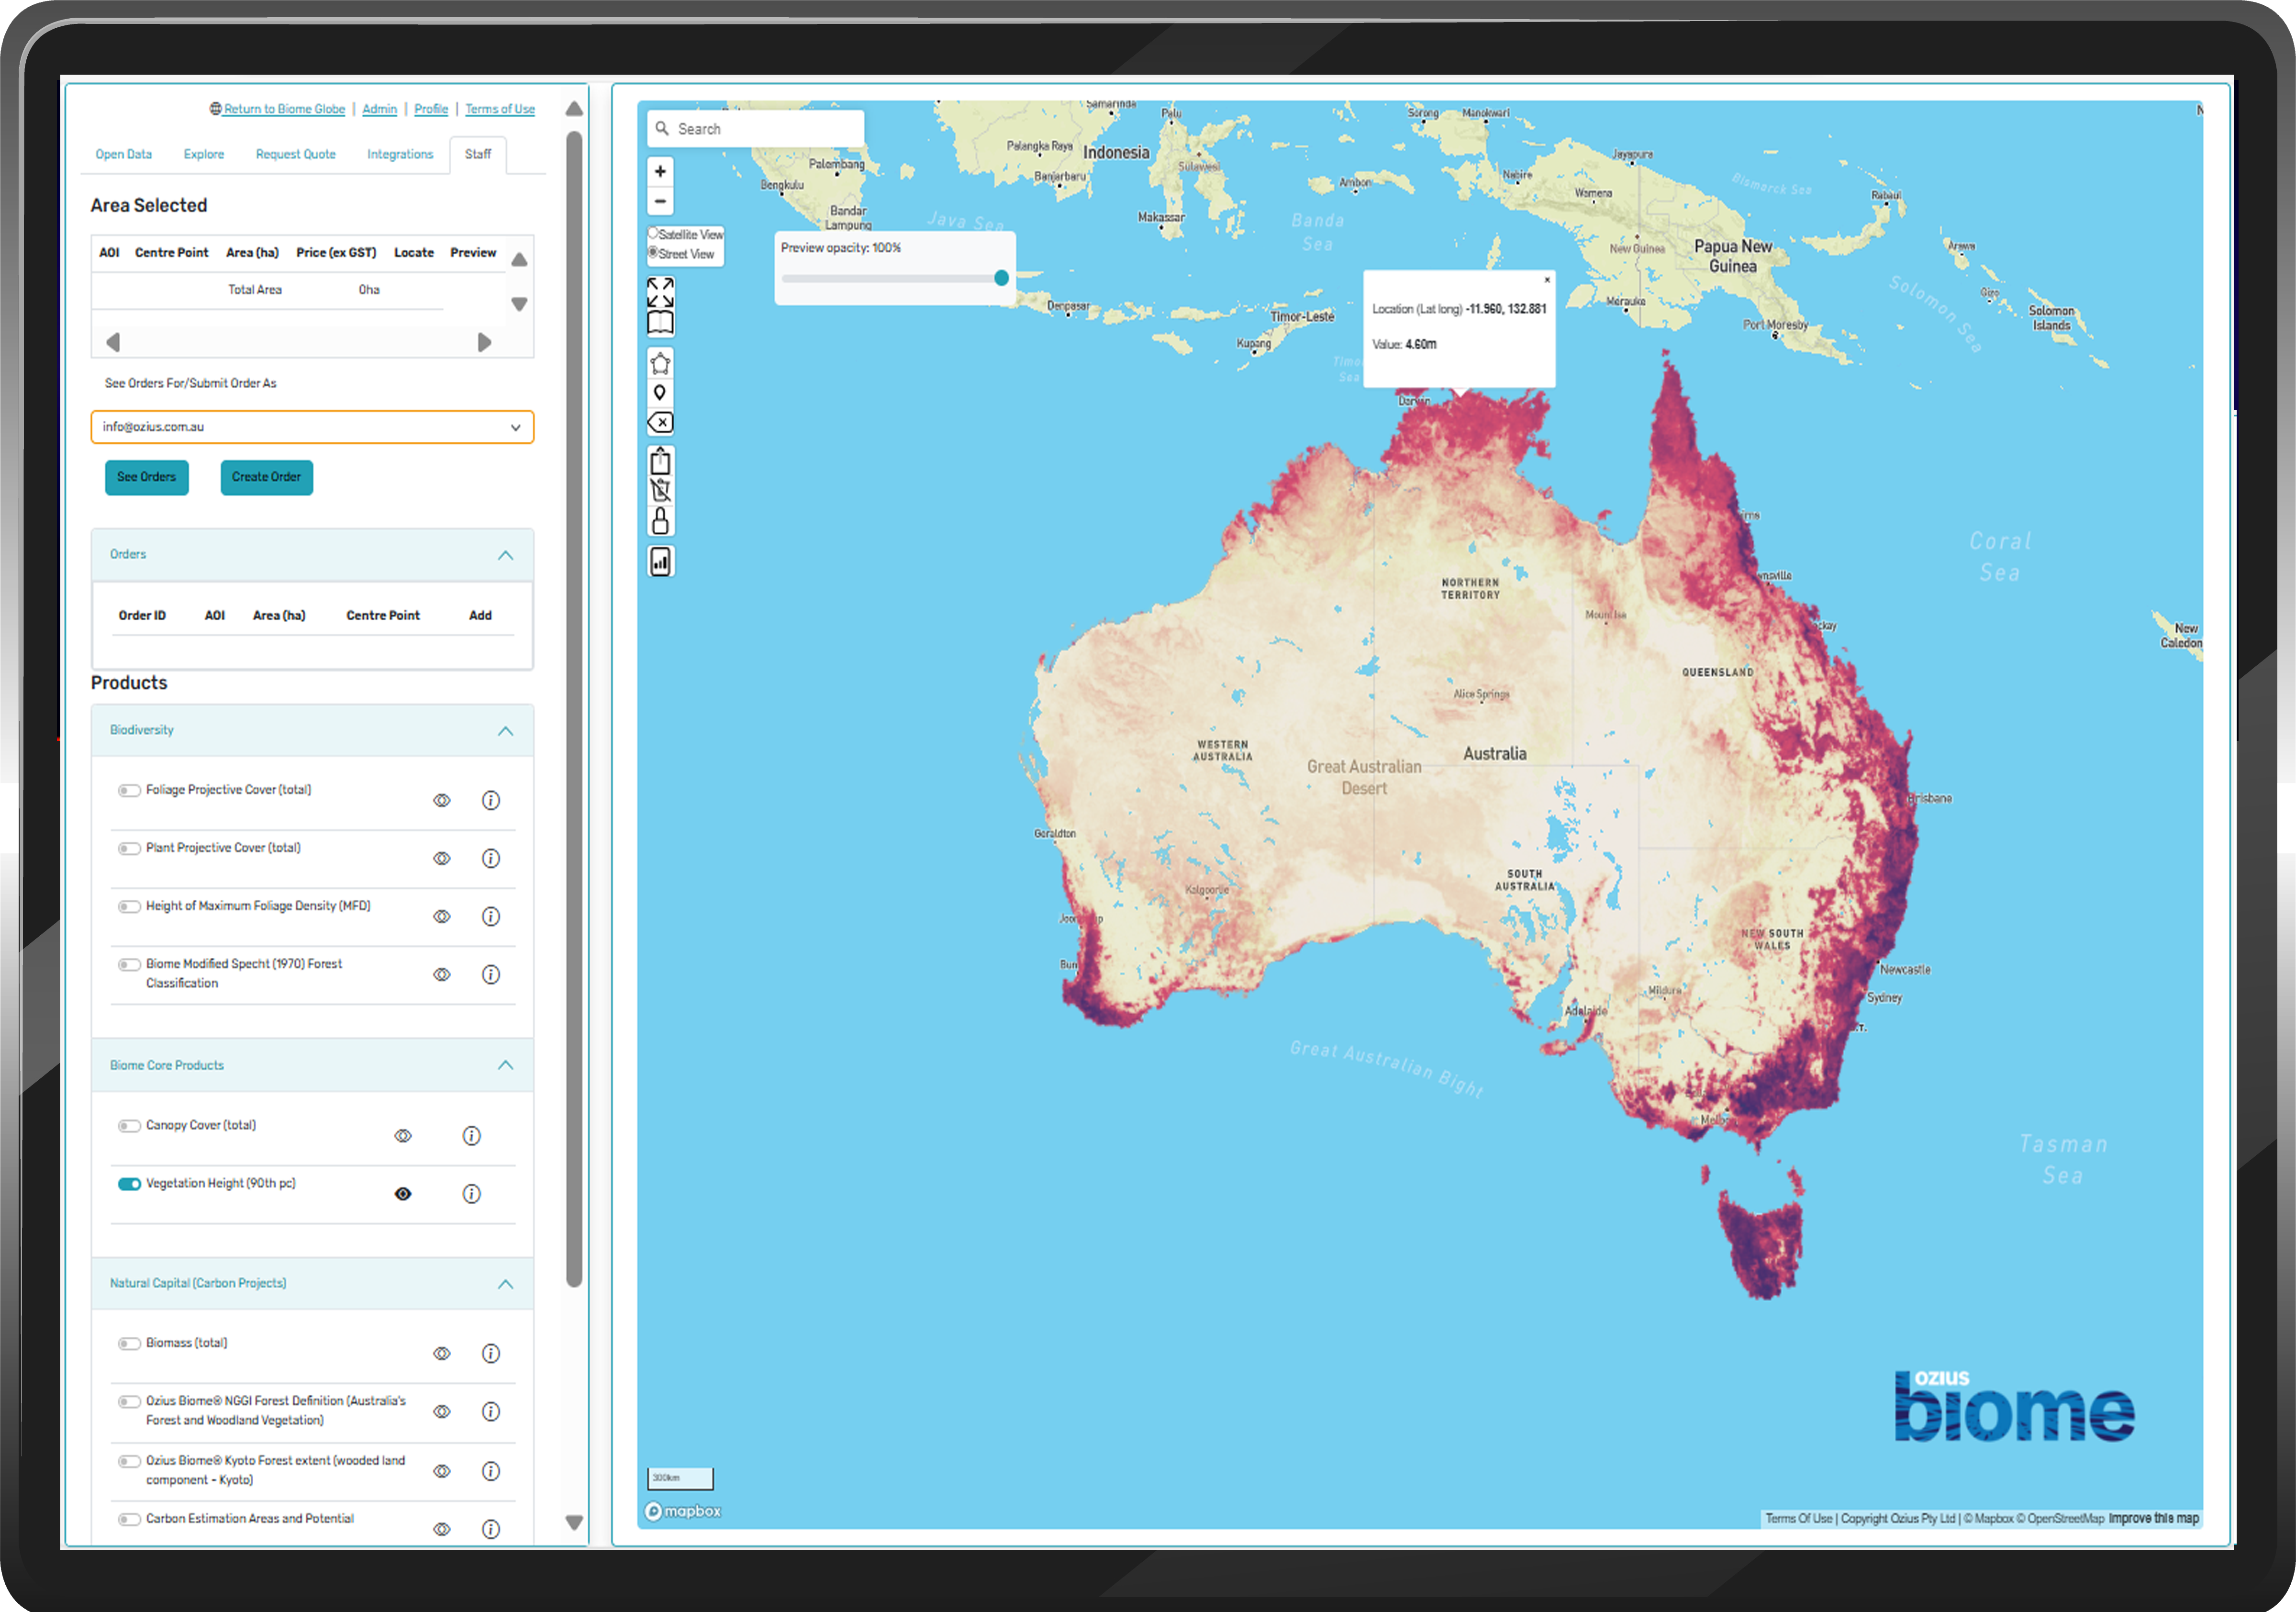Enable the Biomass (total) toggle

(129, 1344)
